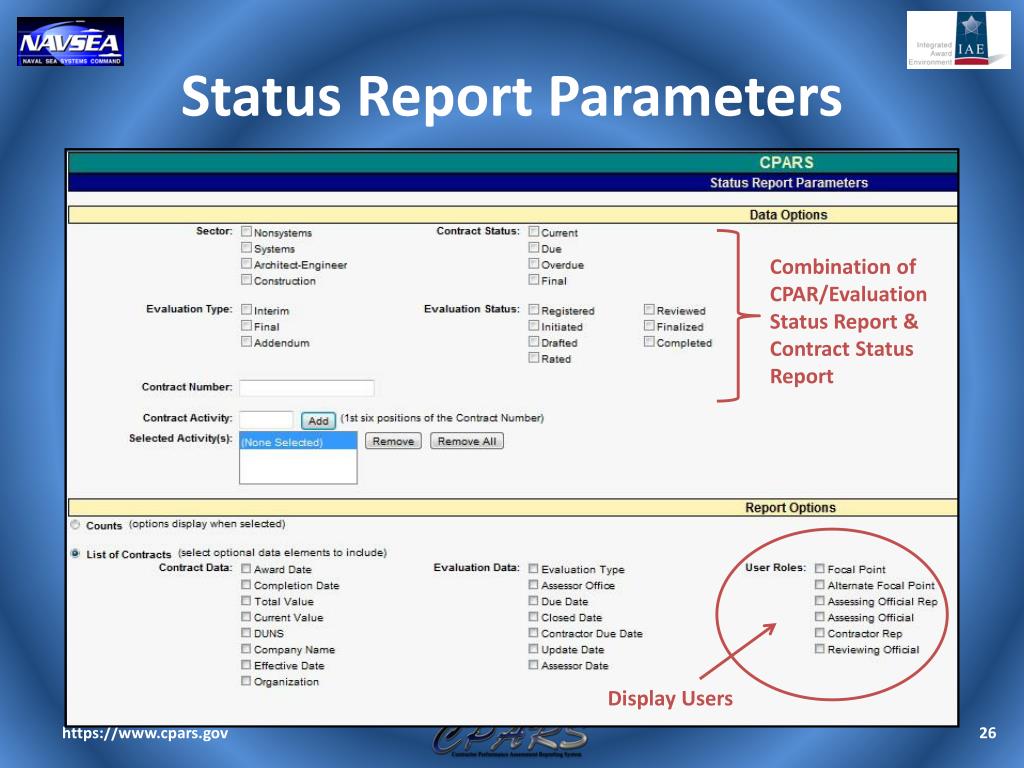This screenshot has height=768, width=1024.
Task: Tick the Addendum evaluation type checkbox
Action: (246, 342)
